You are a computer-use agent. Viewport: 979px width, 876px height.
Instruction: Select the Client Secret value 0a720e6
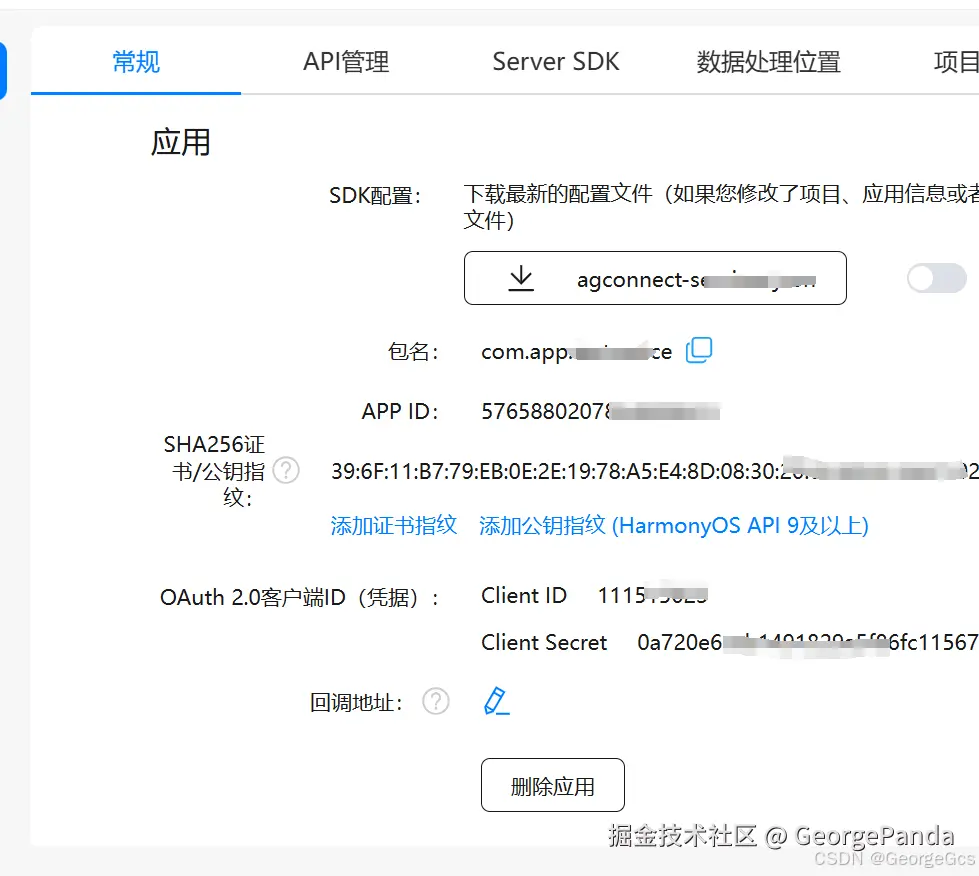807,642
